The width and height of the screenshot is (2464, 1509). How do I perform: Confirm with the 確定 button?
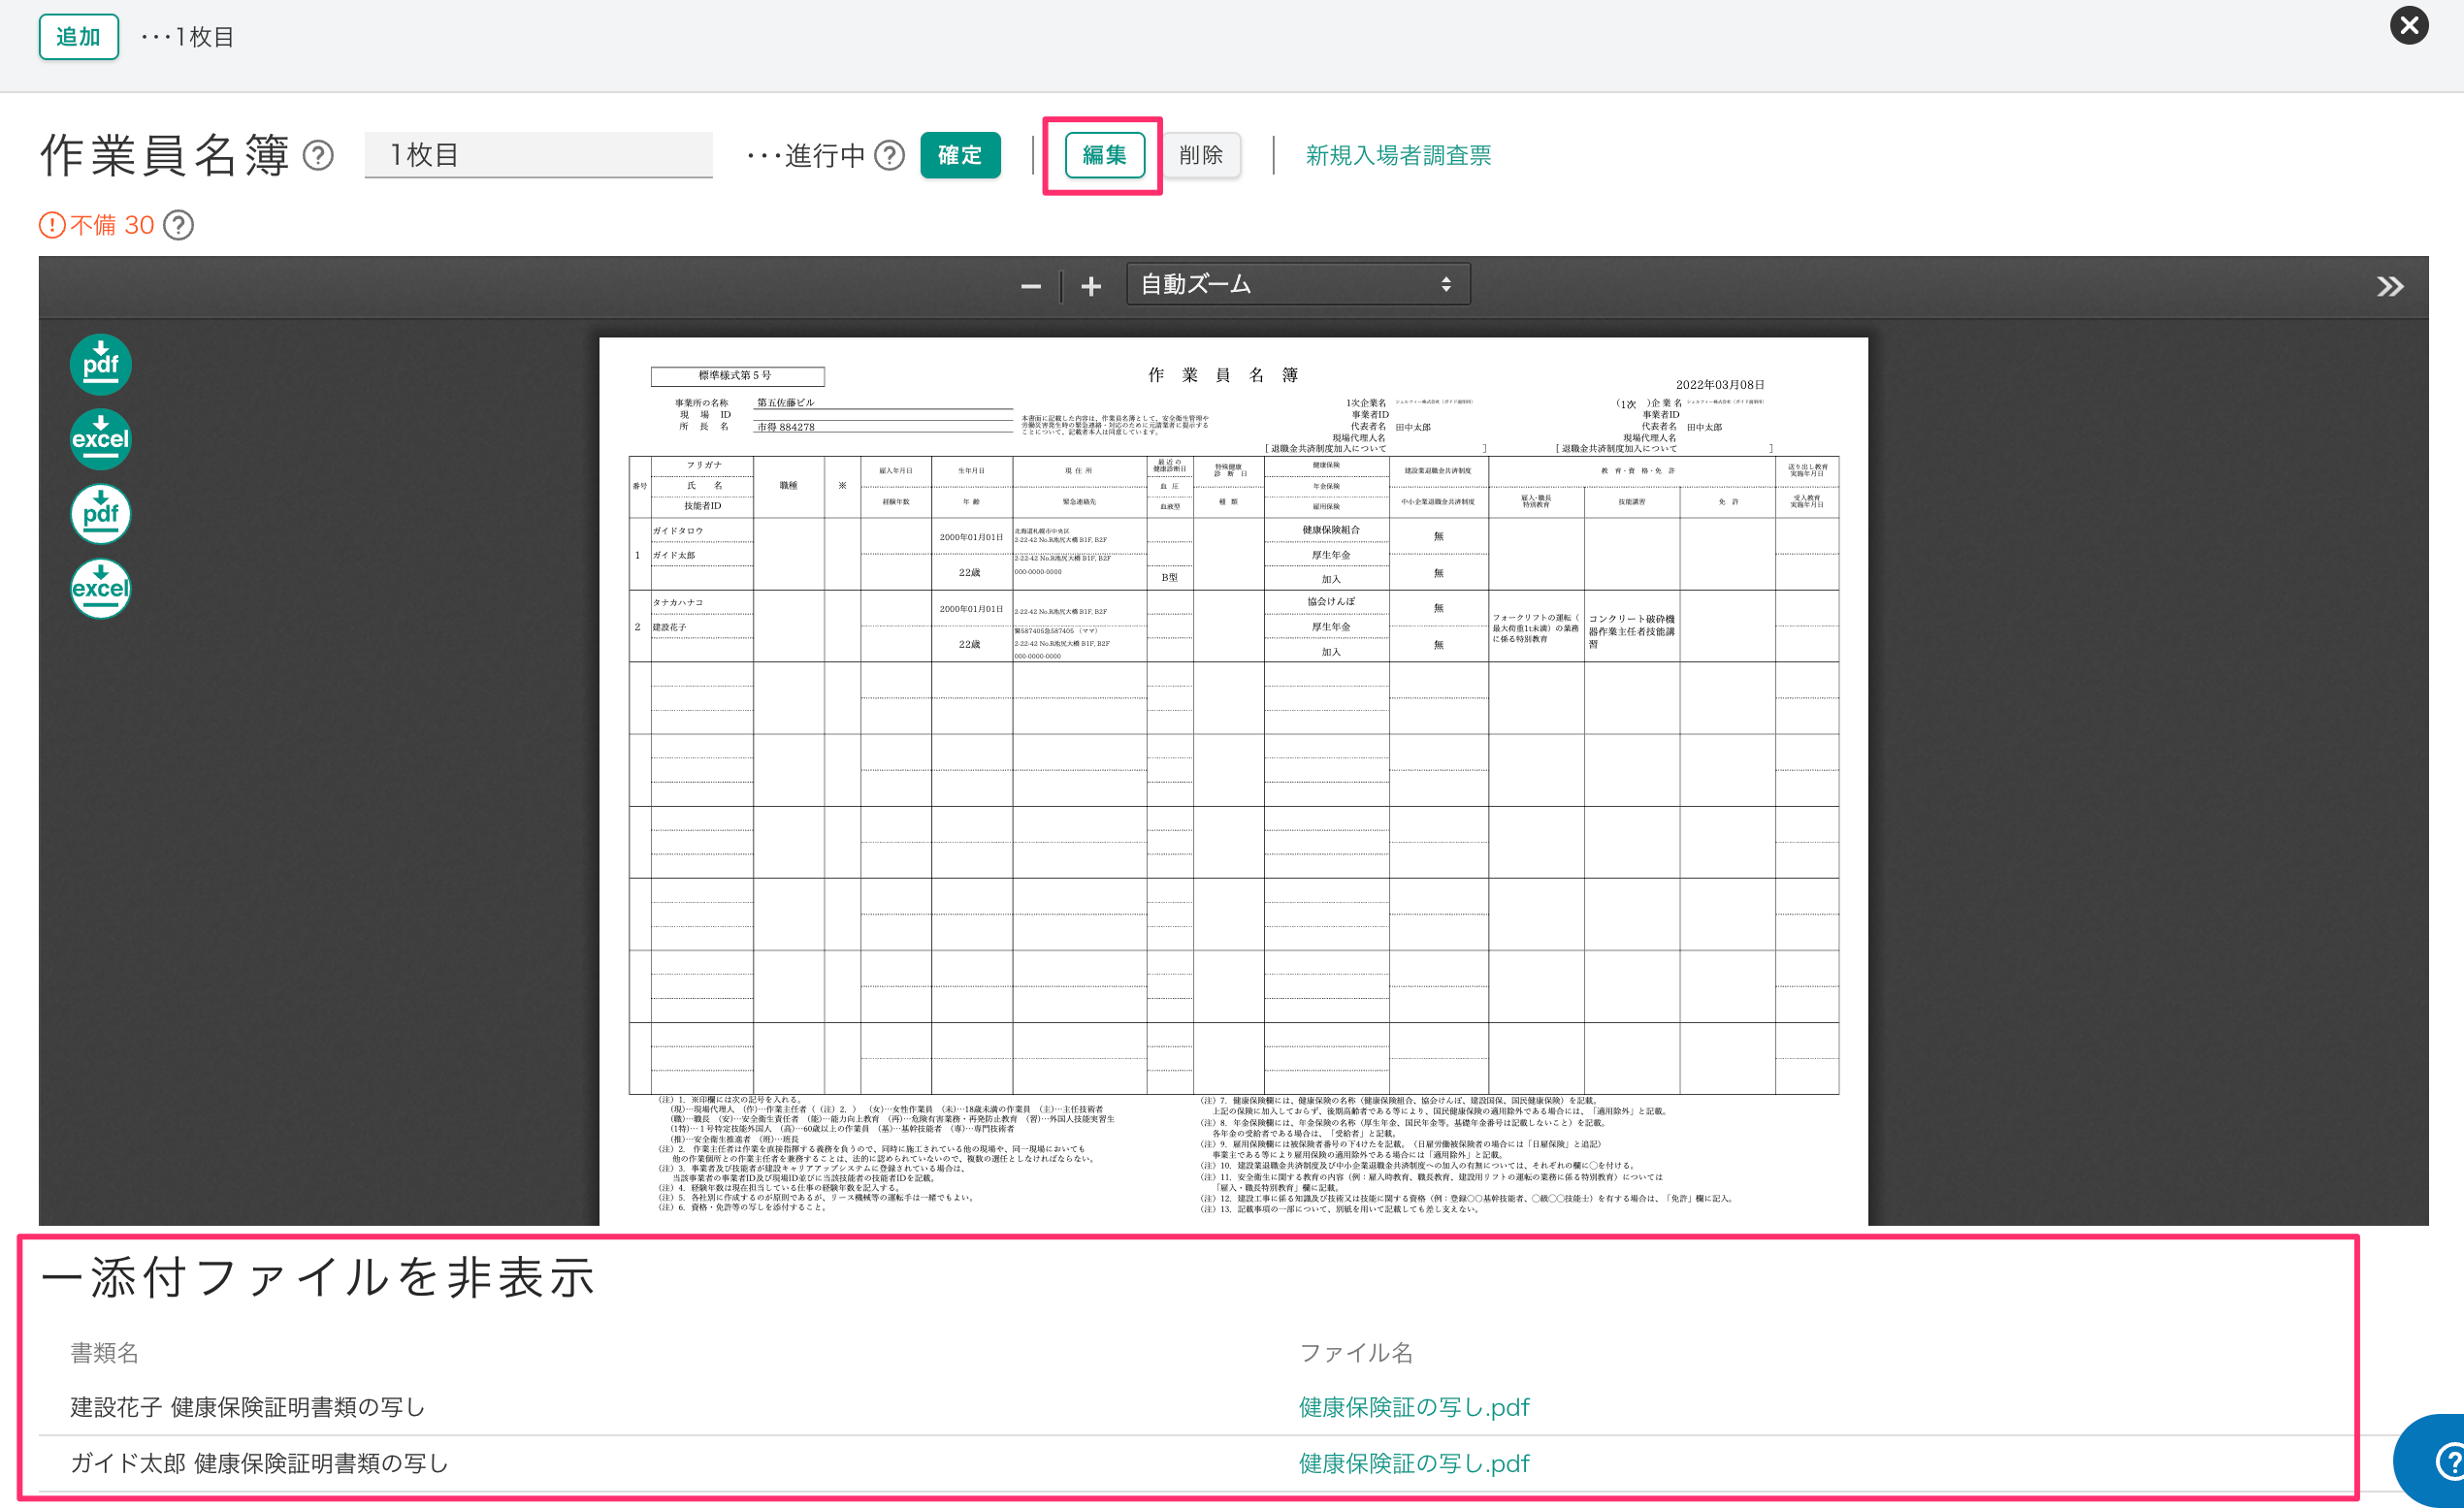[959, 155]
